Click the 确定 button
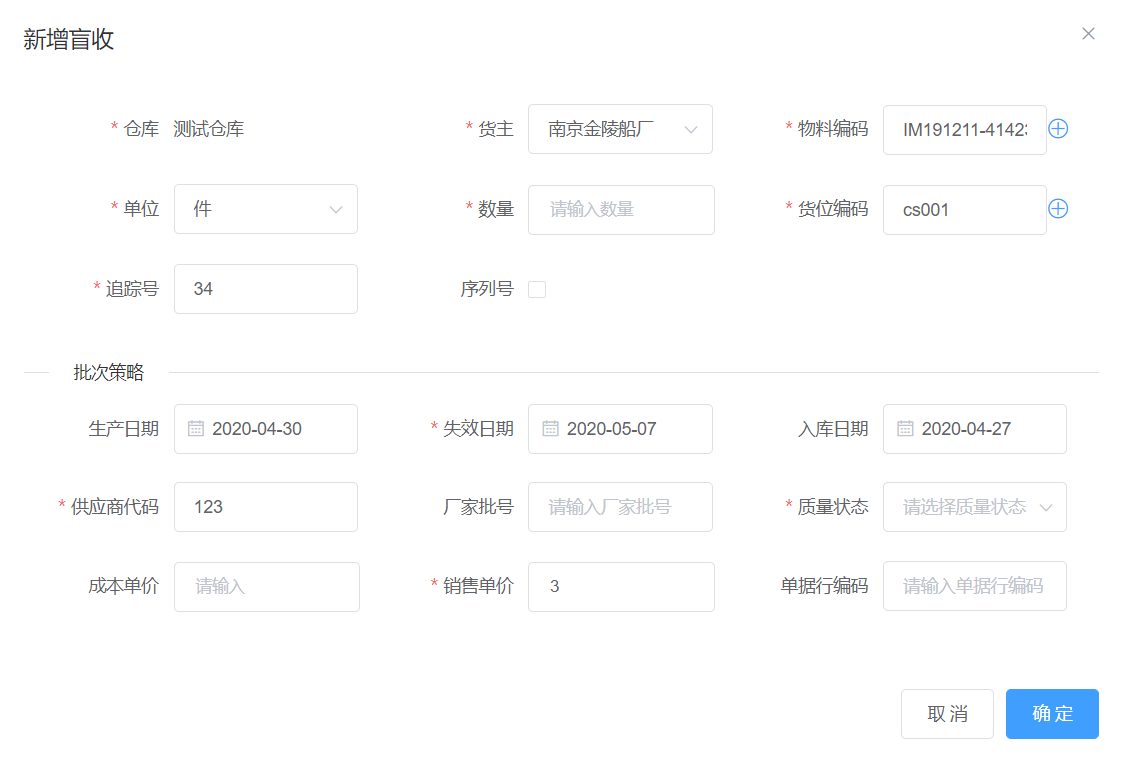1122x762 pixels. [1052, 714]
